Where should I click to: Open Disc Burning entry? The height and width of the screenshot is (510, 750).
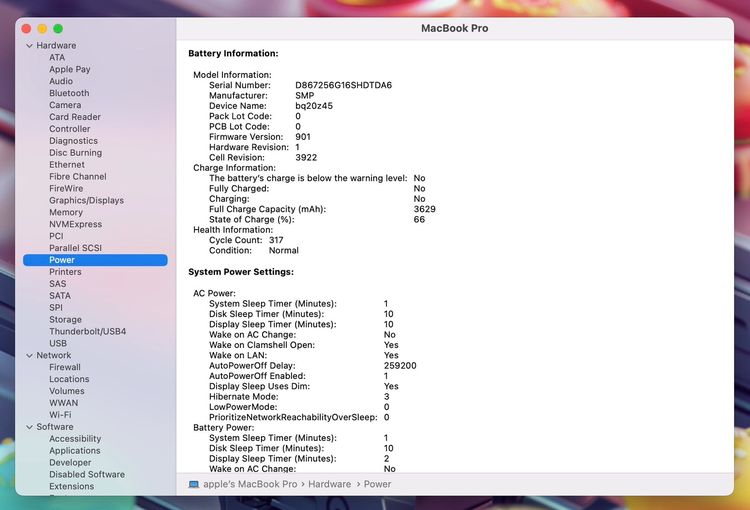pos(76,153)
